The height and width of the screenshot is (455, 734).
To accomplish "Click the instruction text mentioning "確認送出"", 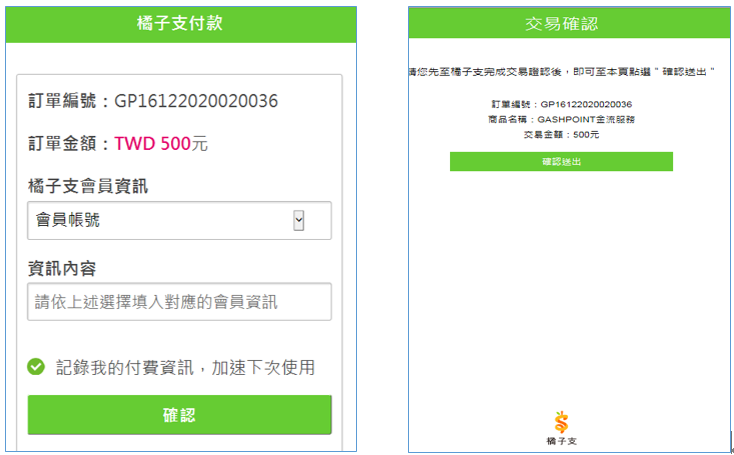I will pyautogui.click(x=562, y=73).
